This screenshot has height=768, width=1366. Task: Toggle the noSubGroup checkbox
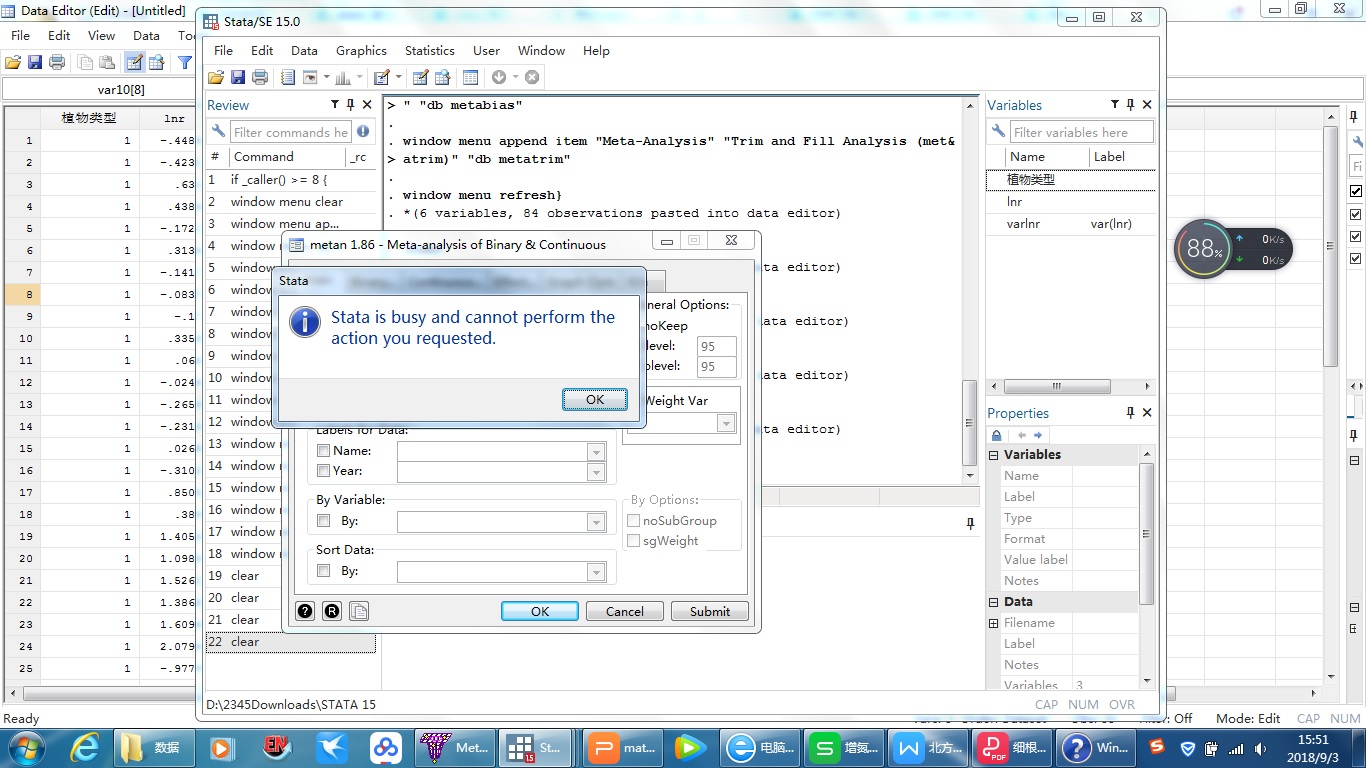[633, 521]
